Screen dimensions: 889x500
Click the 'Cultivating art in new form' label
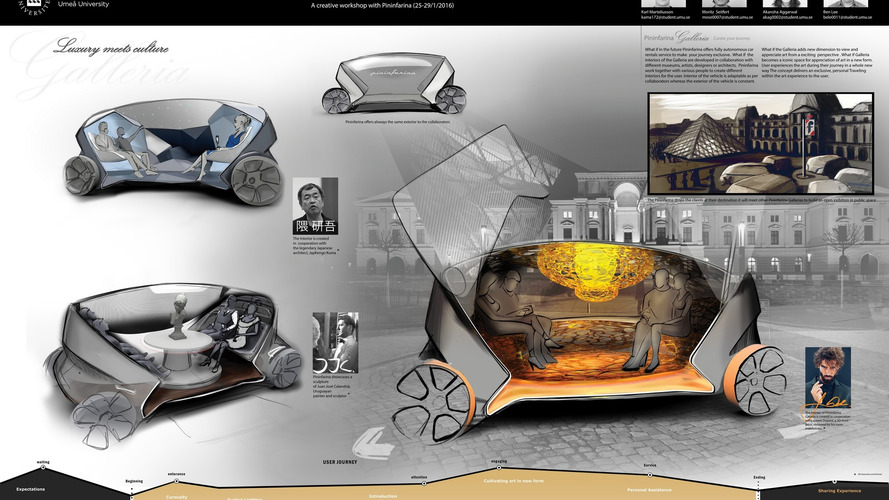(514, 481)
